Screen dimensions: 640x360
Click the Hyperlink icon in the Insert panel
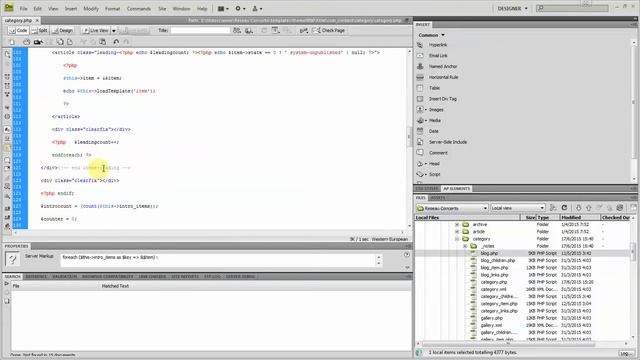tap(420, 45)
